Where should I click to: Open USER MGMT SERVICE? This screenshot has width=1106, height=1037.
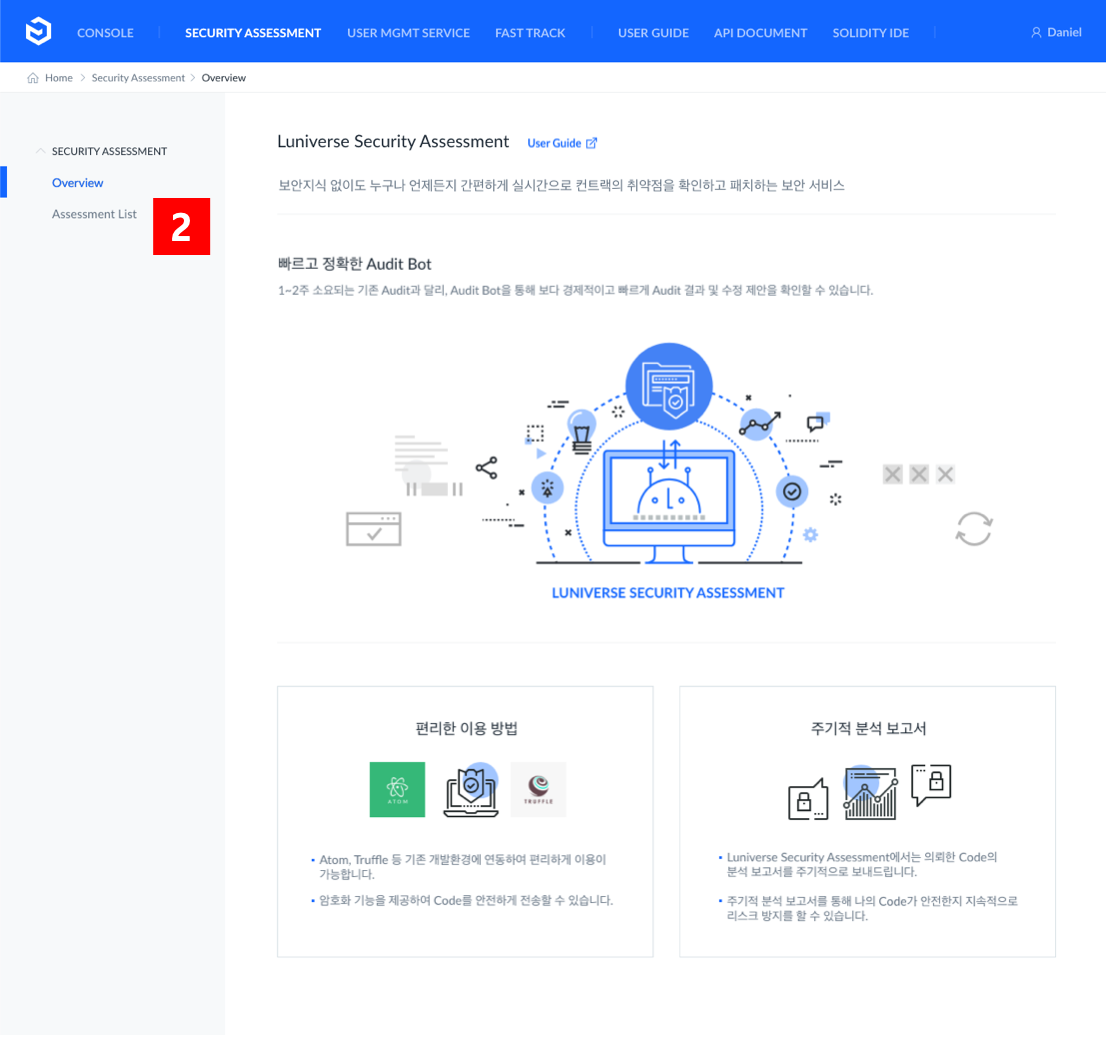tap(408, 33)
